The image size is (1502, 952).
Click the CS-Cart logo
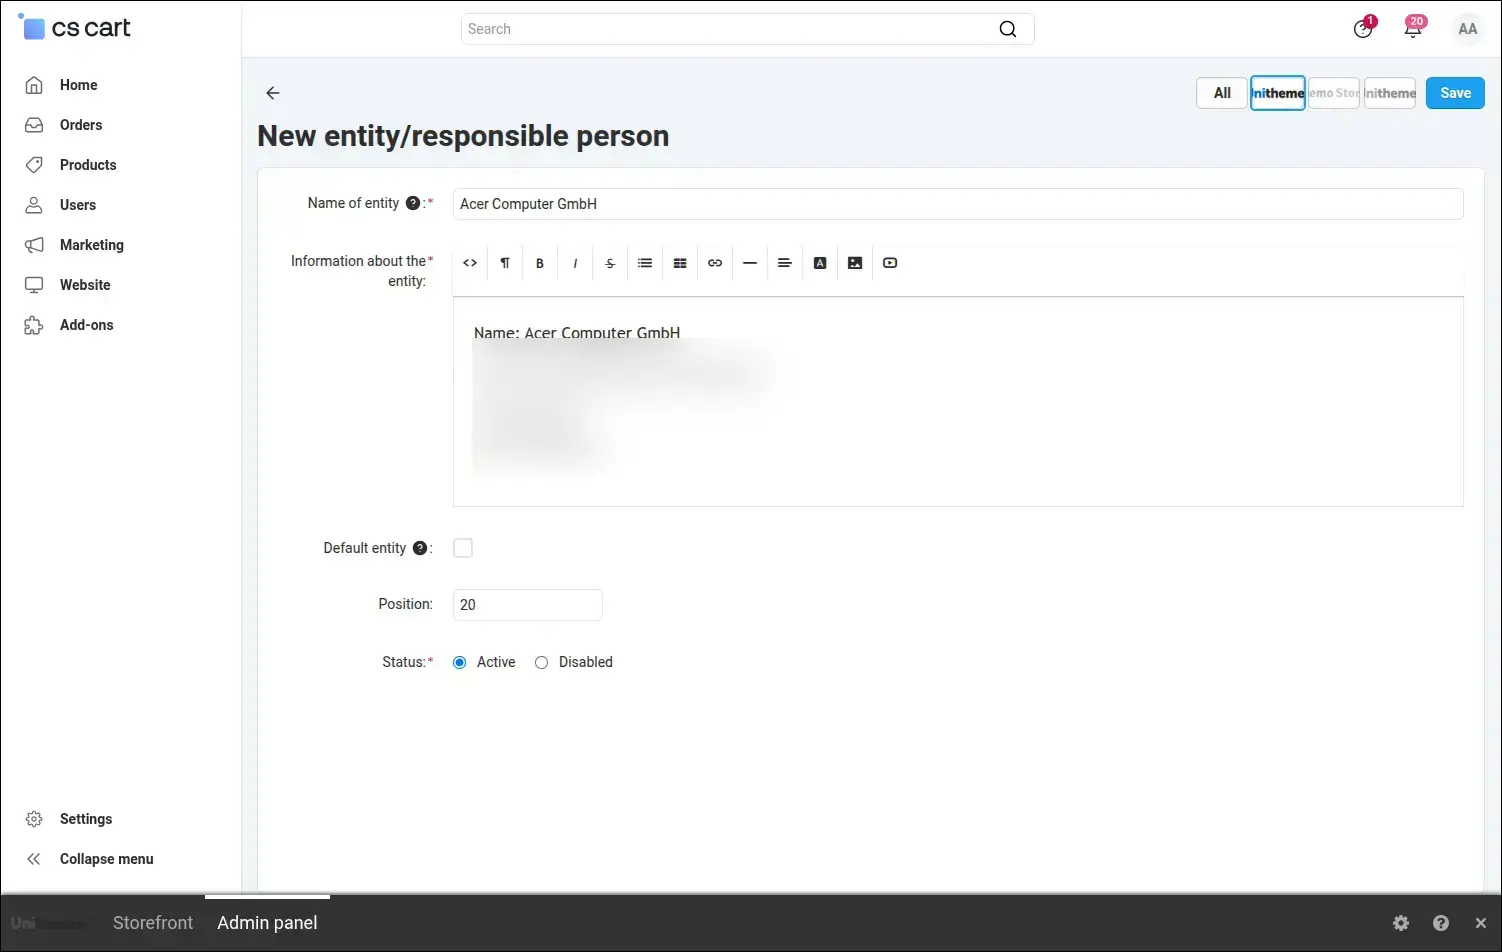coord(75,28)
